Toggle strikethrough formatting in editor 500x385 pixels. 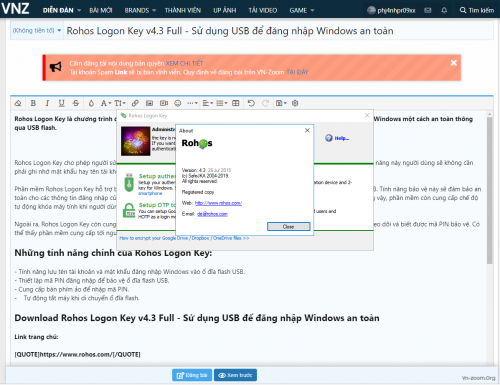point(76,103)
